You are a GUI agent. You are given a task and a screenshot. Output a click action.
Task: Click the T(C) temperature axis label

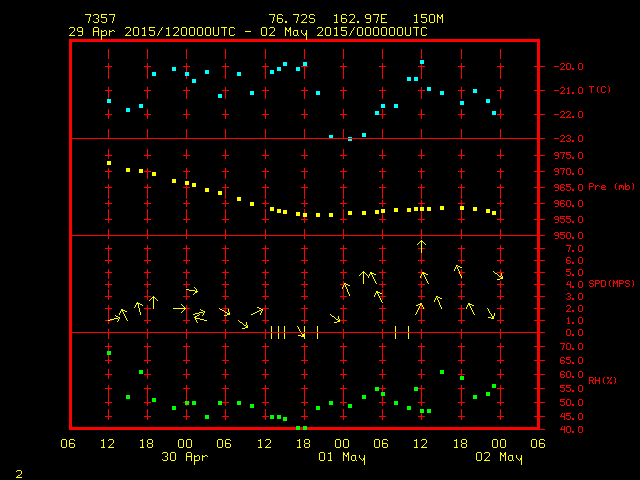pyautogui.click(x=599, y=90)
